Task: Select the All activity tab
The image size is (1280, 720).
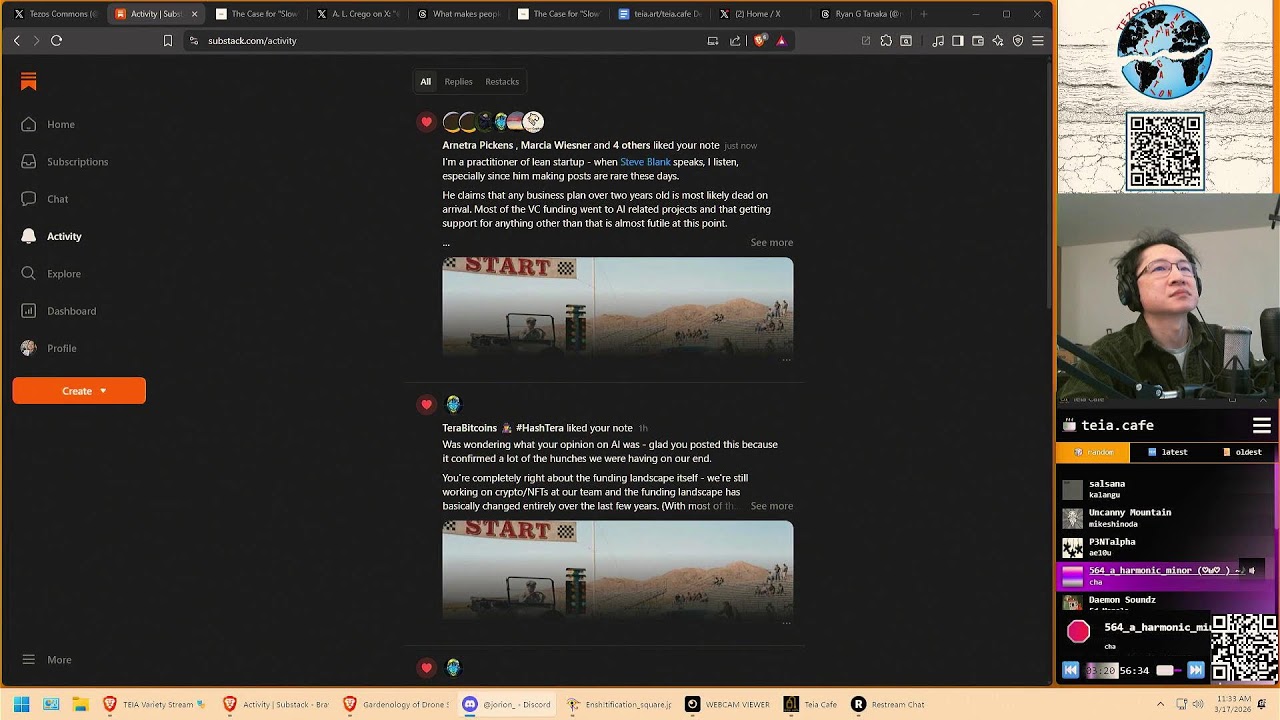Action: [x=425, y=82]
